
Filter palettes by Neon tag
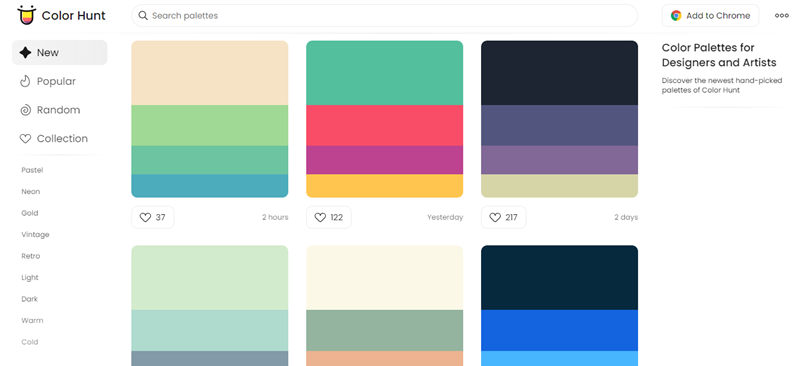[x=31, y=192]
